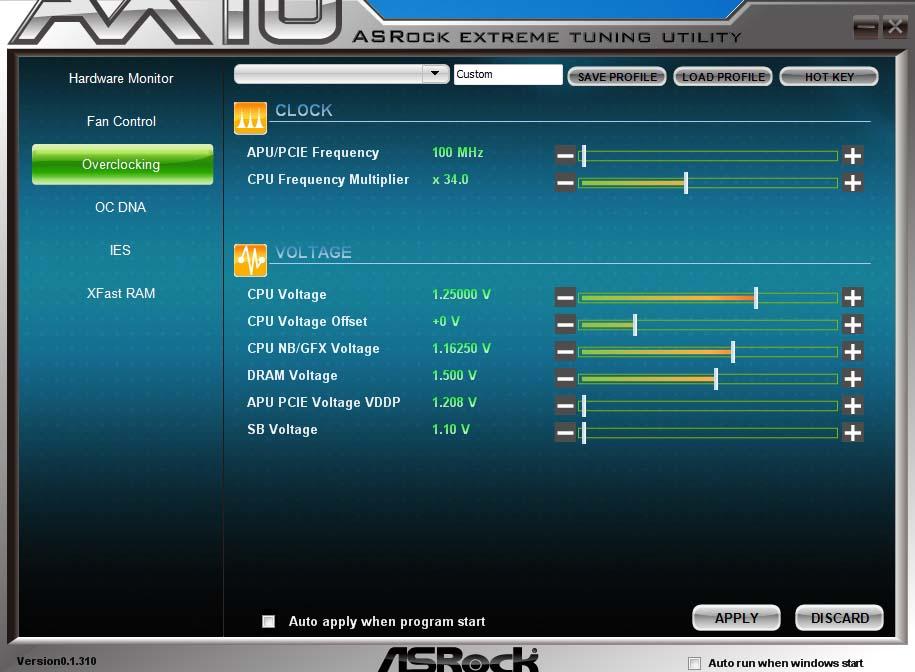Click the SB Voltage slider handle
The height and width of the screenshot is (672, 915).
[x=584, y=432]
